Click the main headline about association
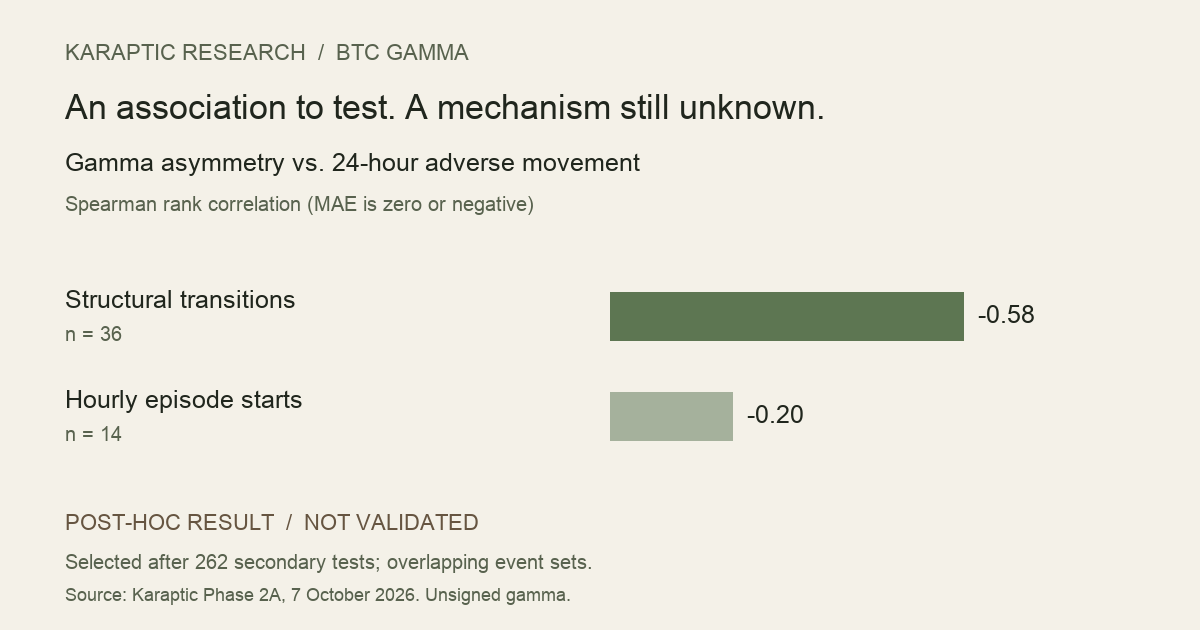This screenshot has width=1200, height=630. pyautogui.click(x=445, y=108)
